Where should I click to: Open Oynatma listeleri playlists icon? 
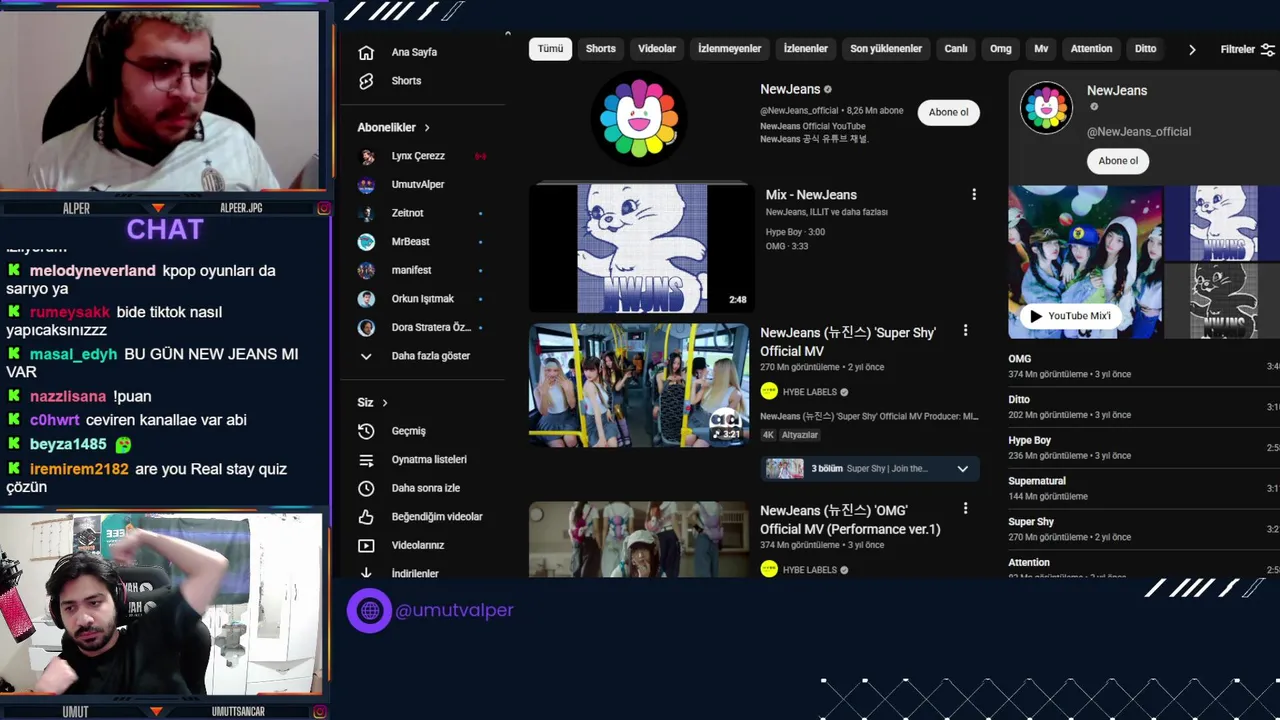pyautogui.click(x=366, y=460)
